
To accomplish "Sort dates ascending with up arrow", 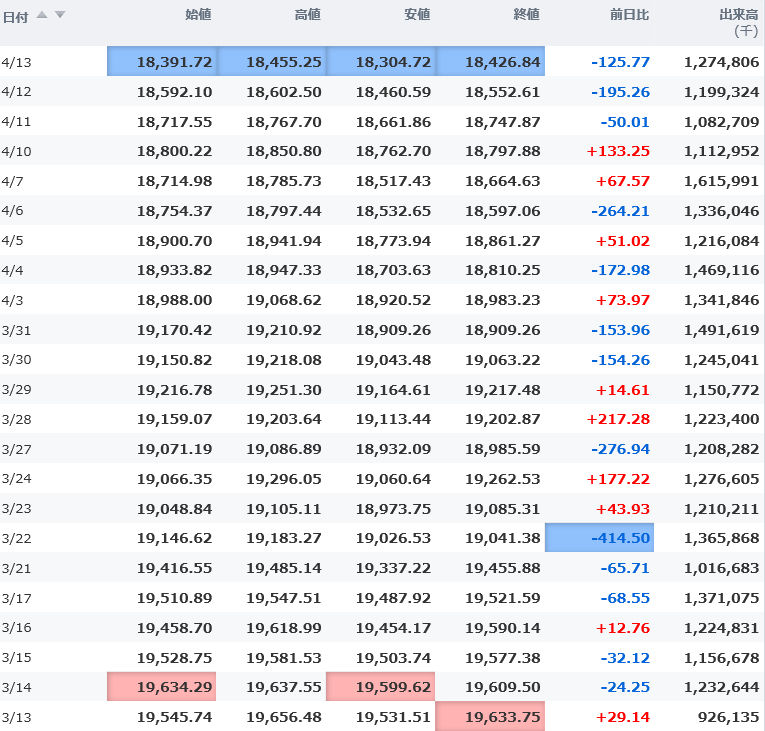I will [42, 15].
